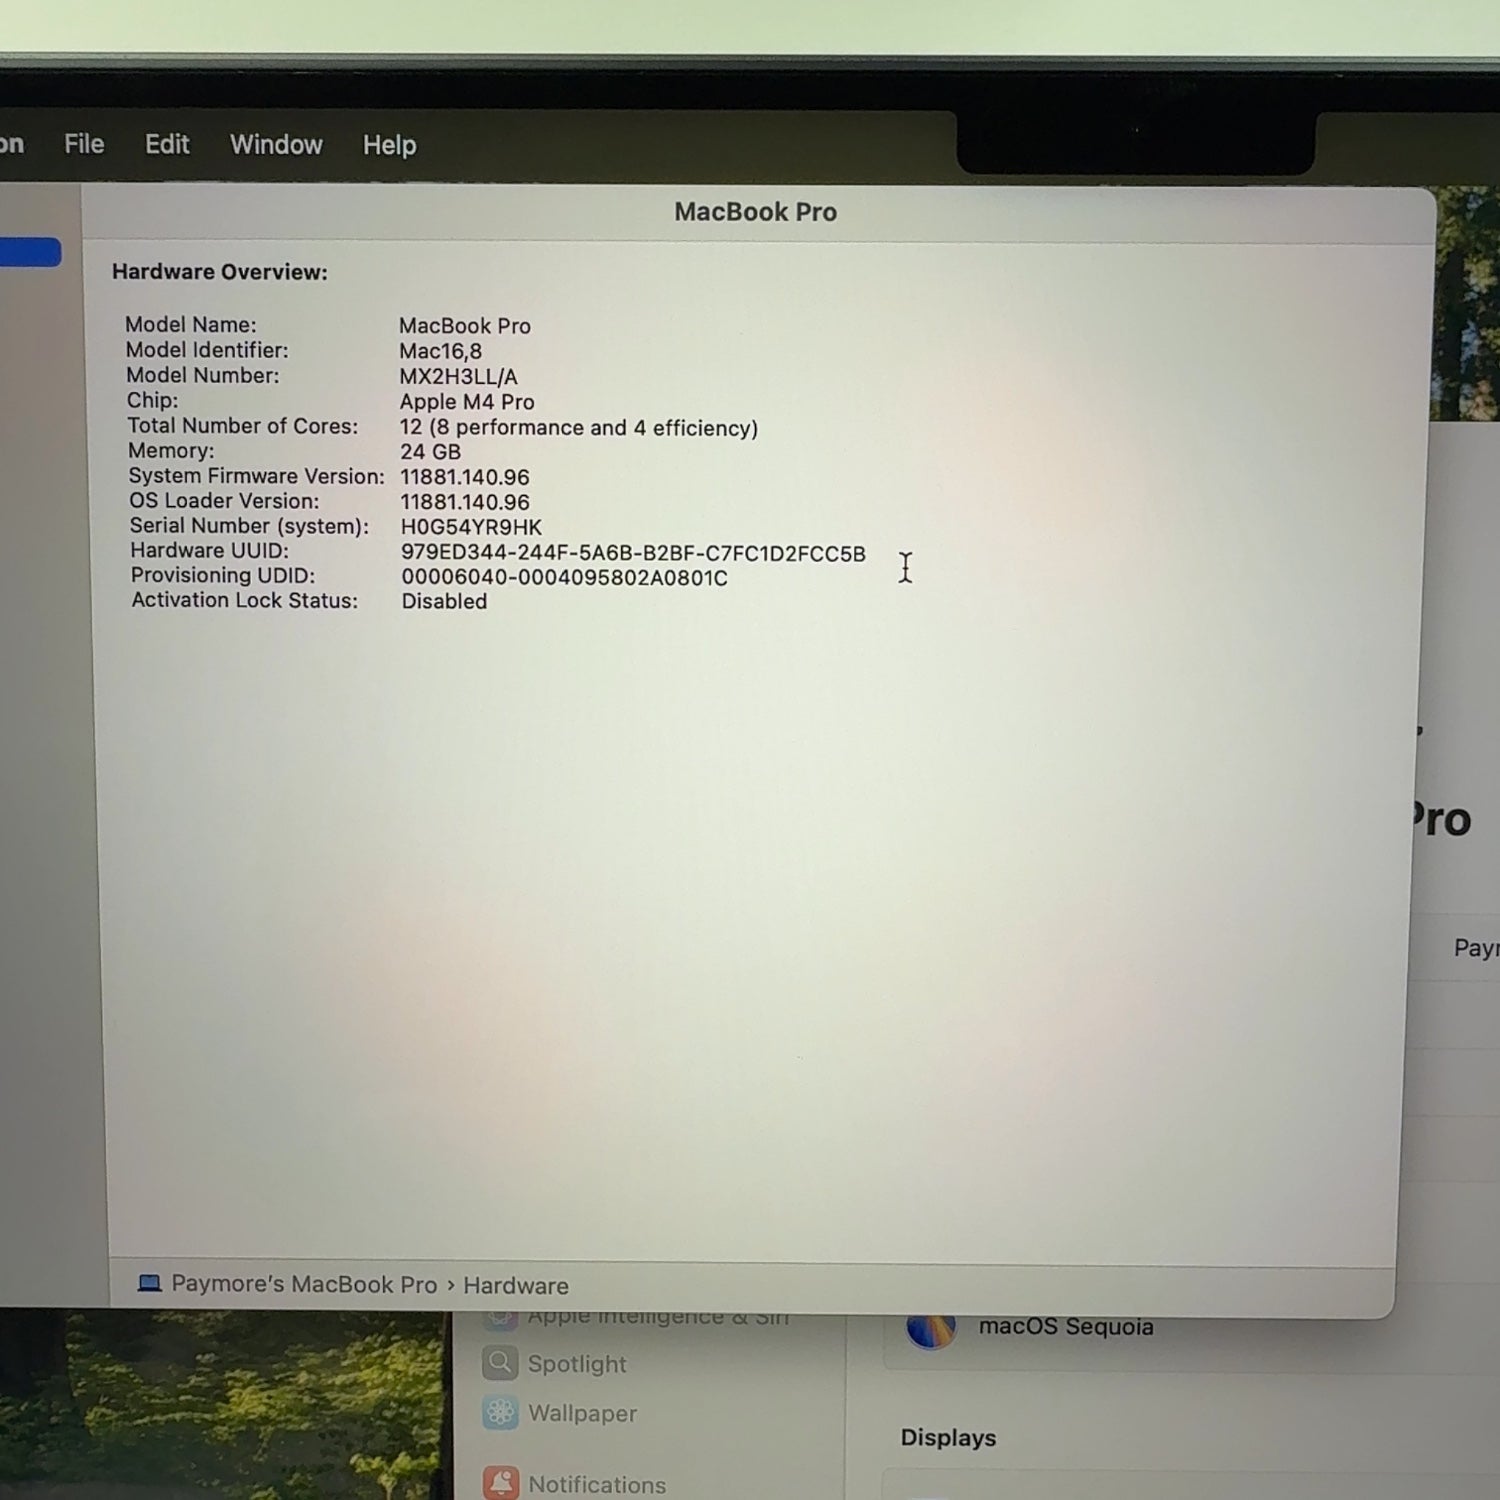Click the Wallpaper flower icon
The height and width of the screenshot is (1500, 1500).
point(500,1413)
